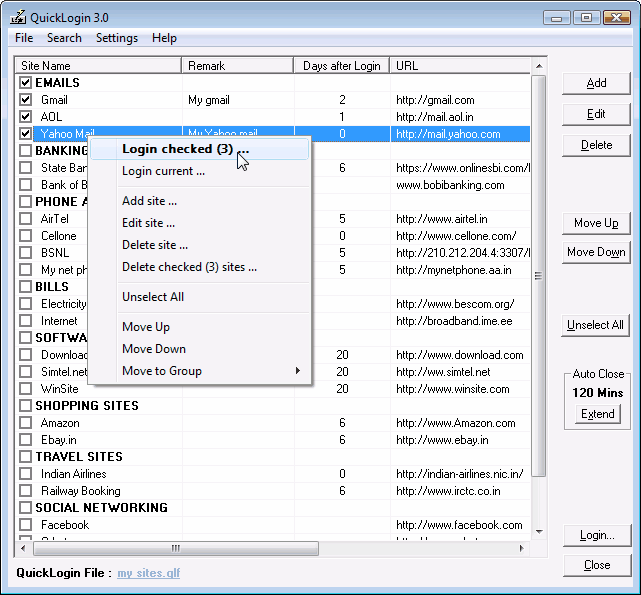Uncheck the AOL site checkbox

[x=25, y=117]
